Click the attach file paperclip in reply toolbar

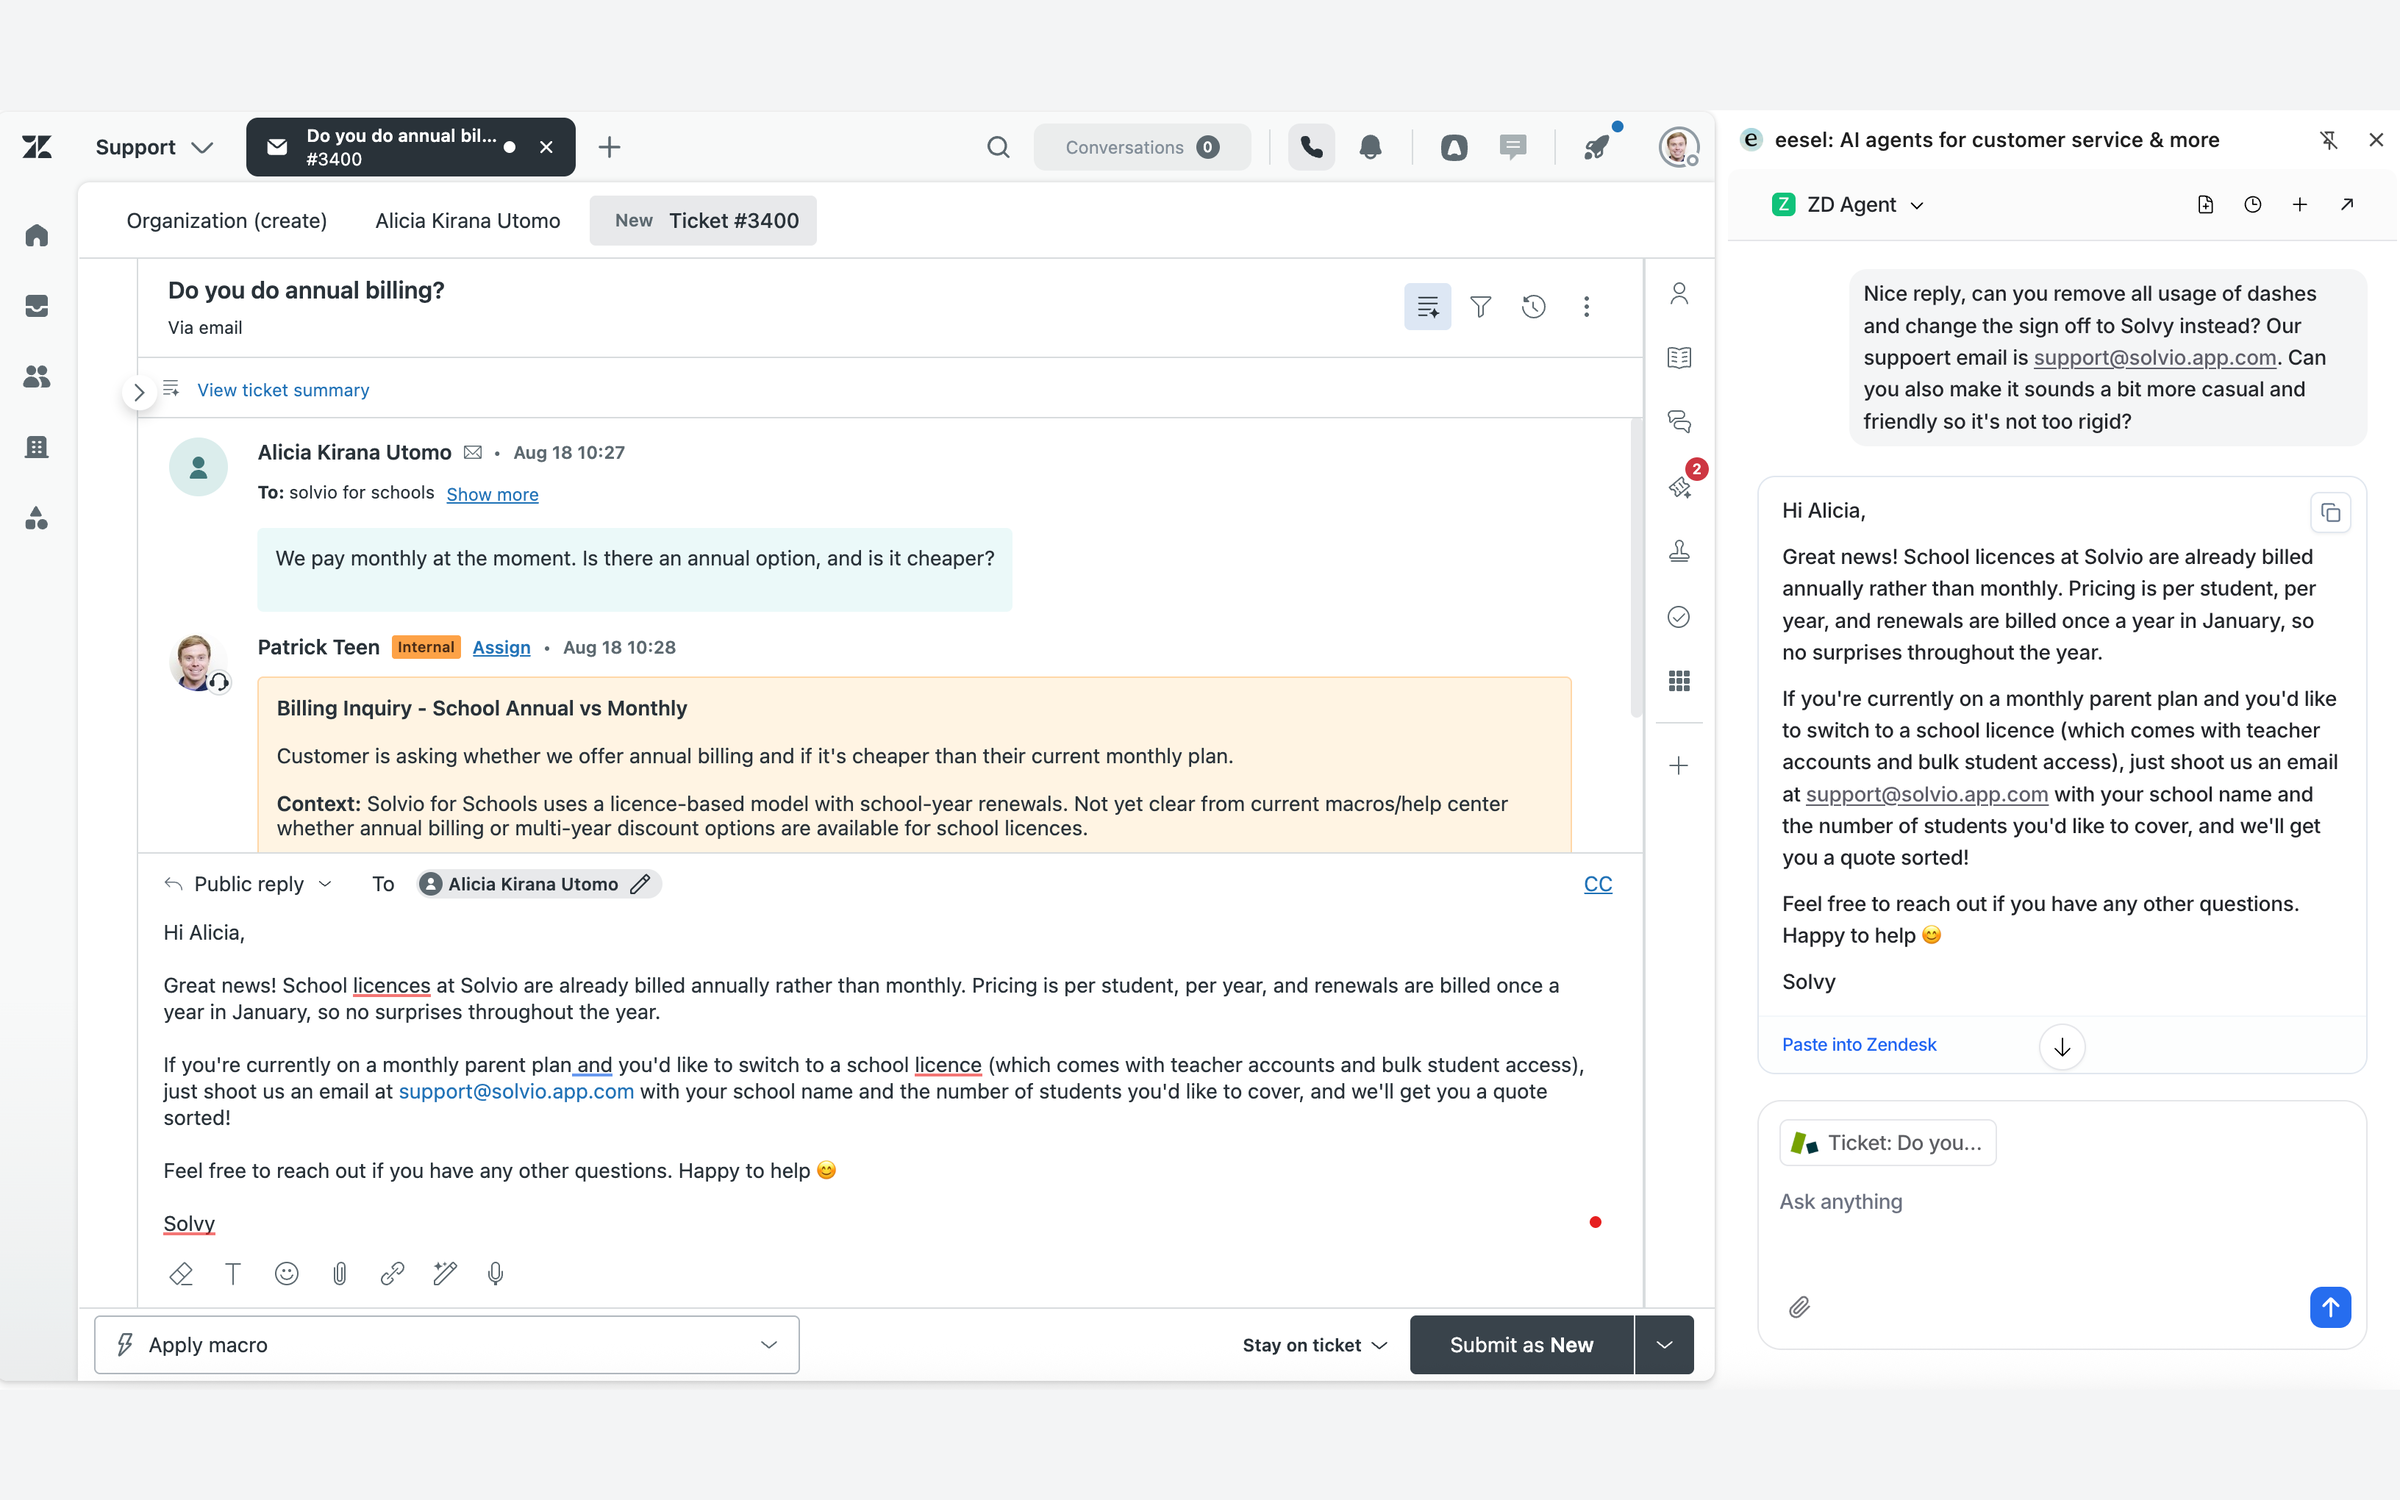click(340, 1273)
